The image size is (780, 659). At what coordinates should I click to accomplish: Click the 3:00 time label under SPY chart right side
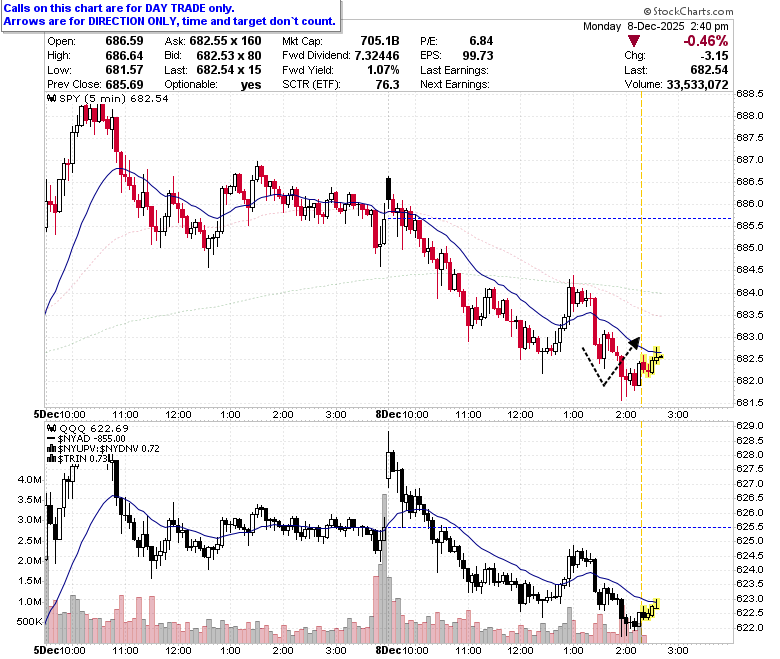point(678,414)
